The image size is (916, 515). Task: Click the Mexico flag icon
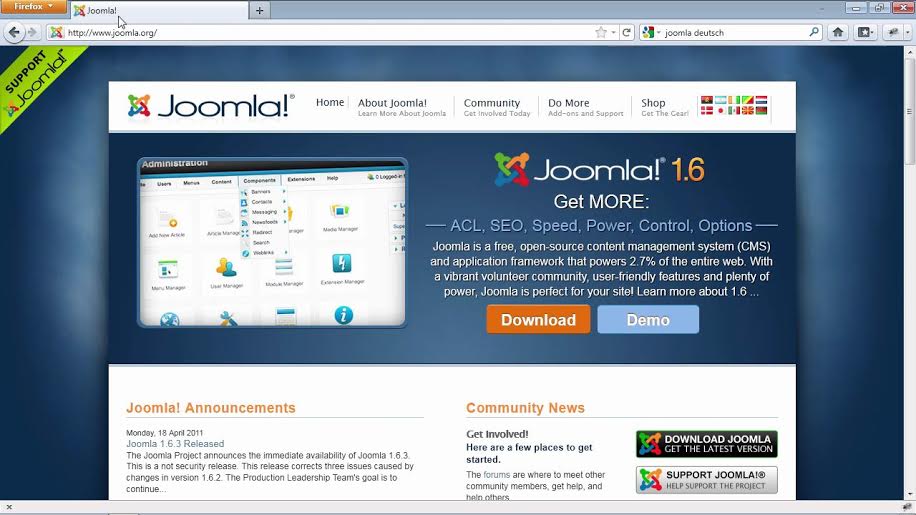734,110
